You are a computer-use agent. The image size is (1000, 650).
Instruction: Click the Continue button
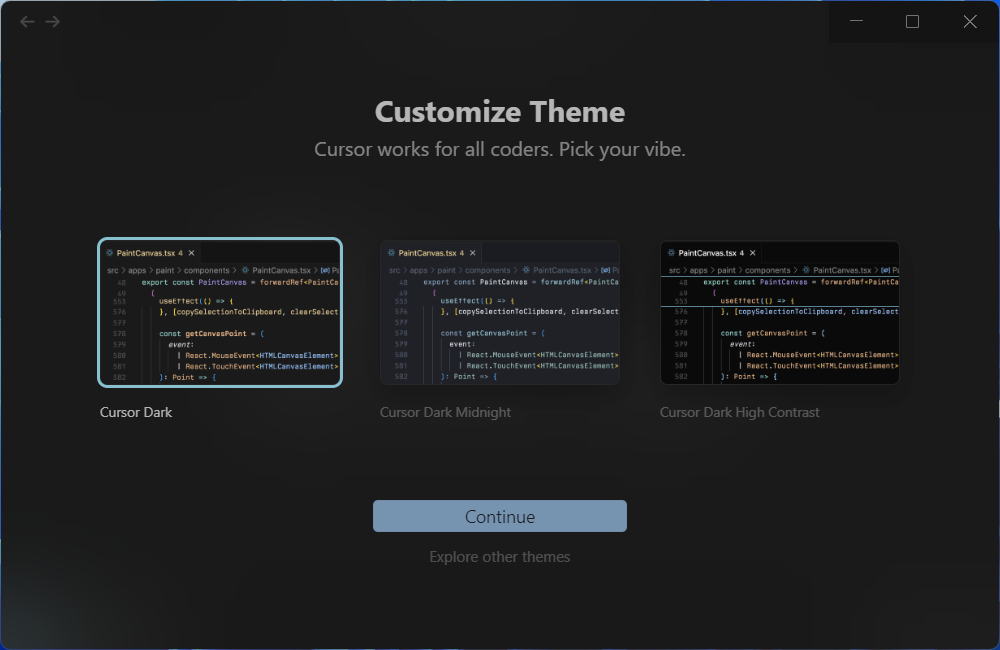500,516
